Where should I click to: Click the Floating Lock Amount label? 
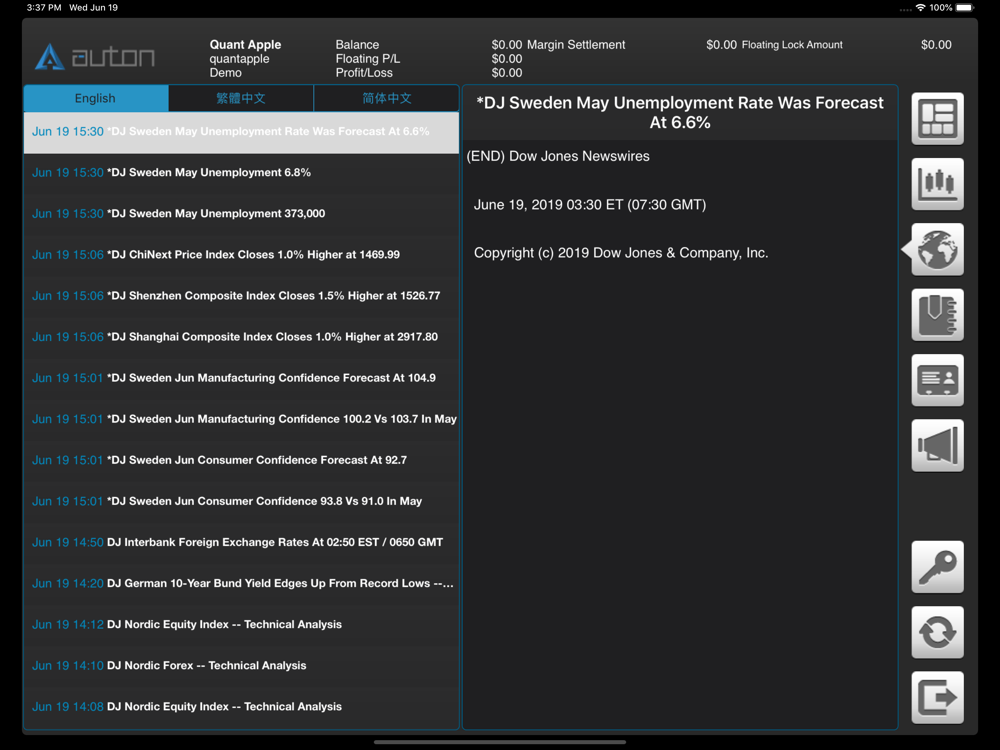(x=792, y=45)
